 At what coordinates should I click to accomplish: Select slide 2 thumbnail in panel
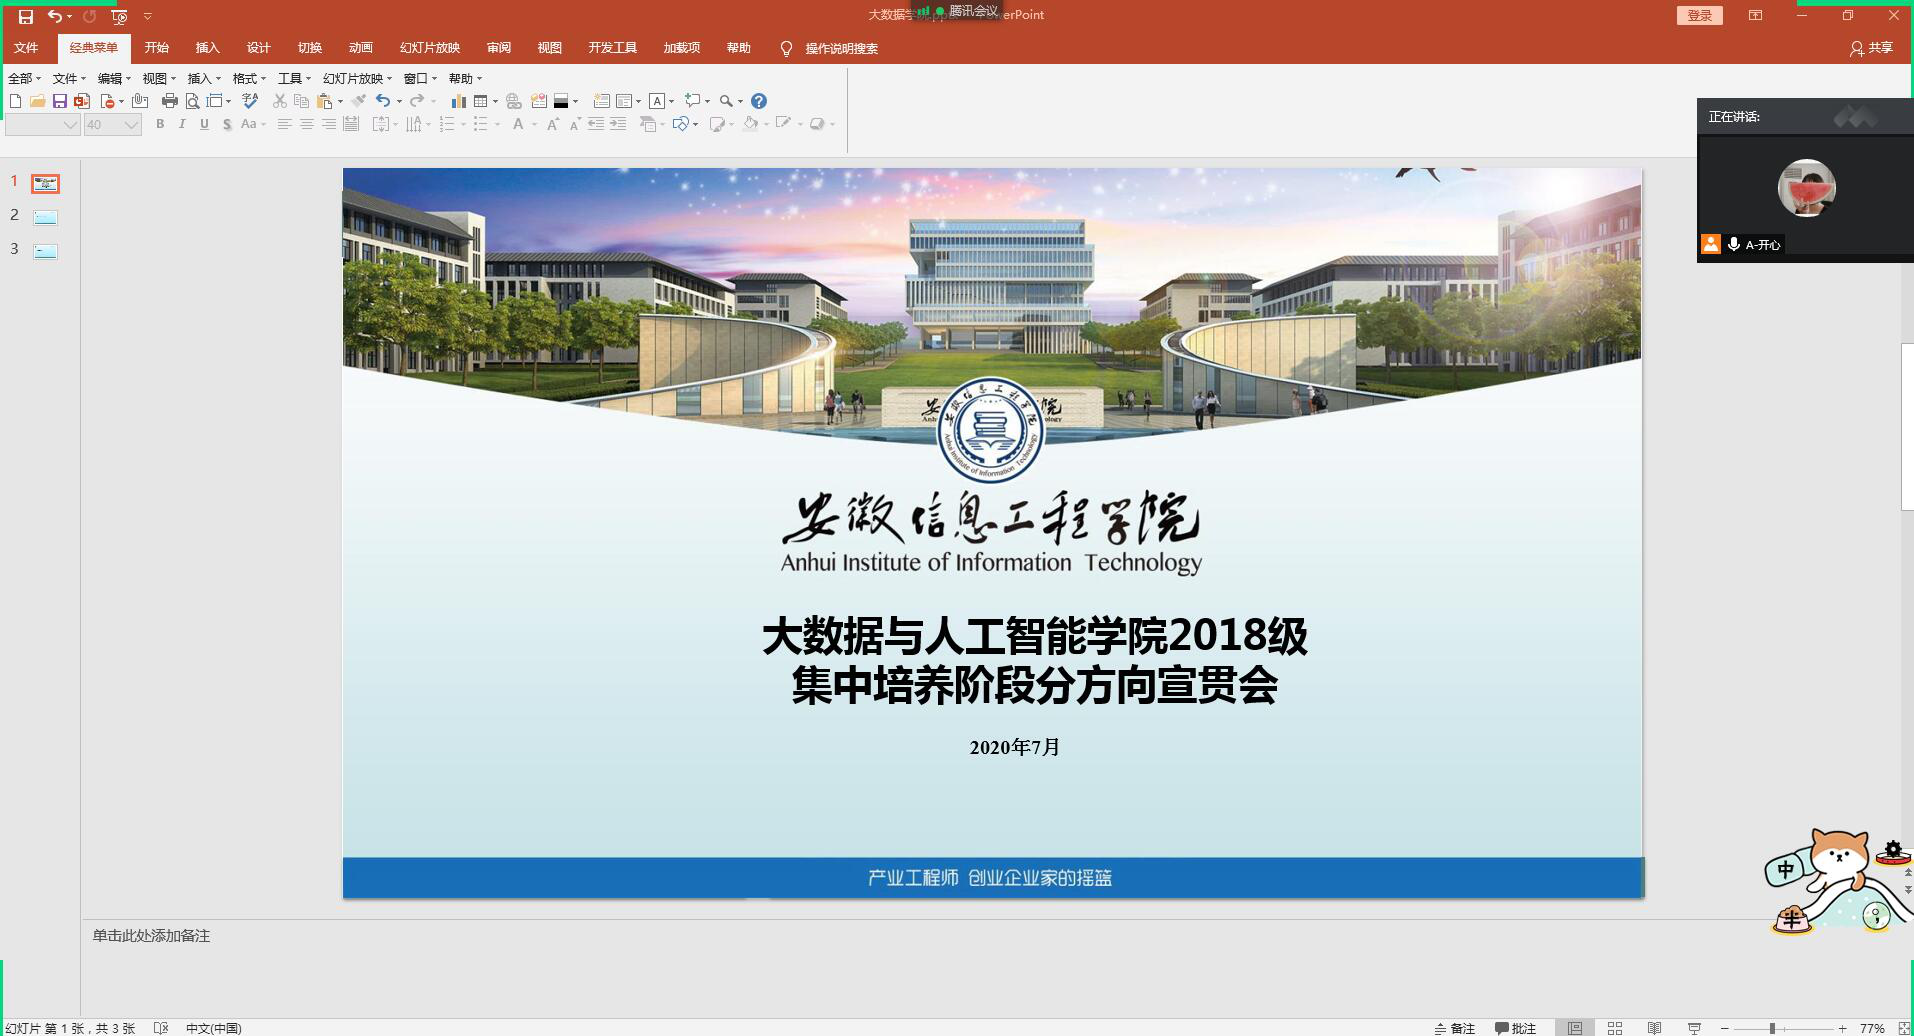(x=45, y=217)
